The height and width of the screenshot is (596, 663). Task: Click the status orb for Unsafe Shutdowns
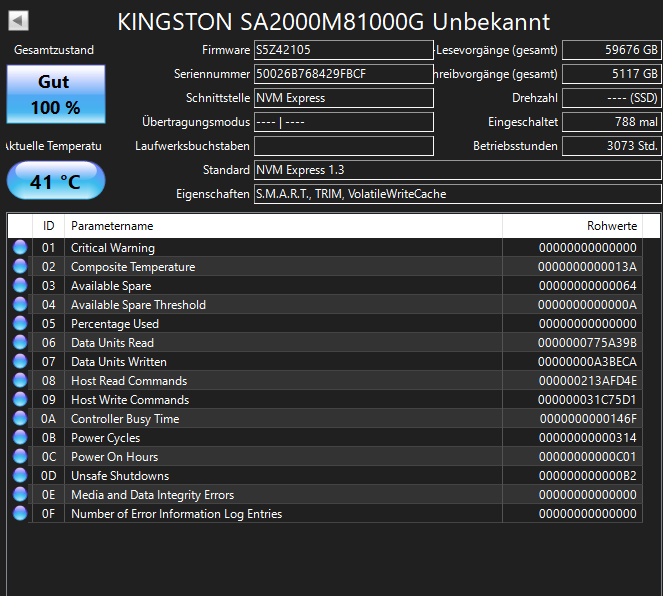(x=20, y=476)
